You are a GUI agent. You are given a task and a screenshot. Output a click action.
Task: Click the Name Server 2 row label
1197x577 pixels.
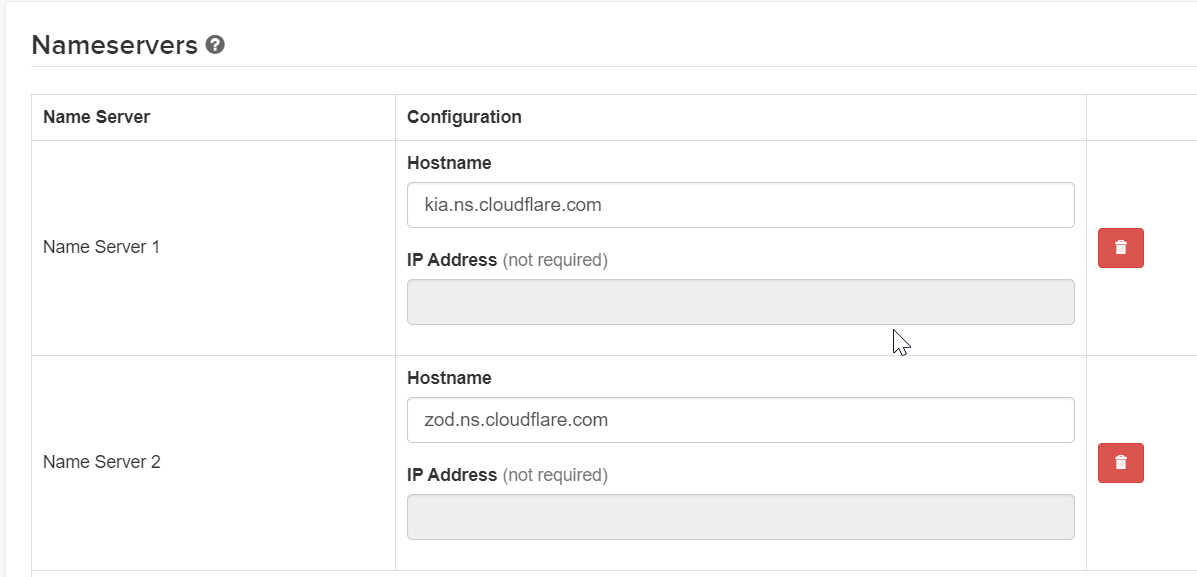click(x=102, y=463)
